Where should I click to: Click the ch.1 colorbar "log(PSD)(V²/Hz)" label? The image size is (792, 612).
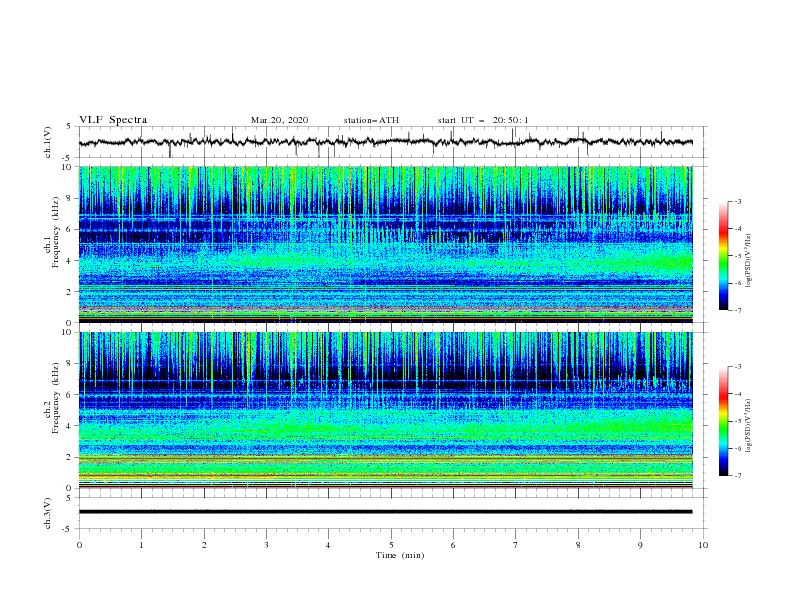tap(749, 261)
